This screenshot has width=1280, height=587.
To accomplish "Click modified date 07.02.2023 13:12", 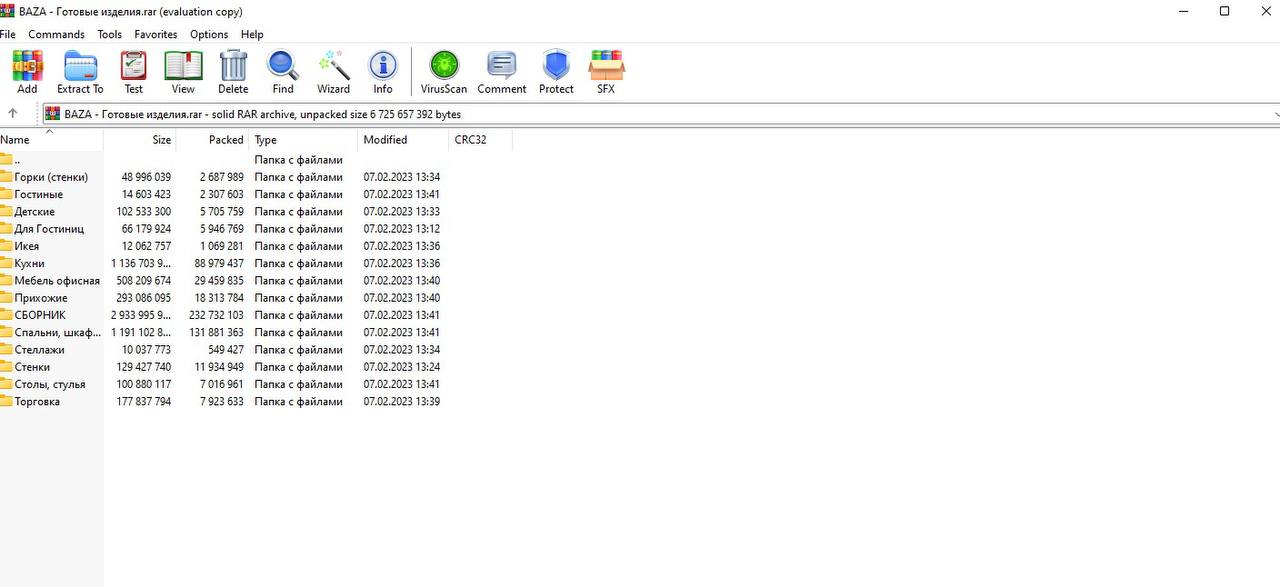I will (402, 229).
